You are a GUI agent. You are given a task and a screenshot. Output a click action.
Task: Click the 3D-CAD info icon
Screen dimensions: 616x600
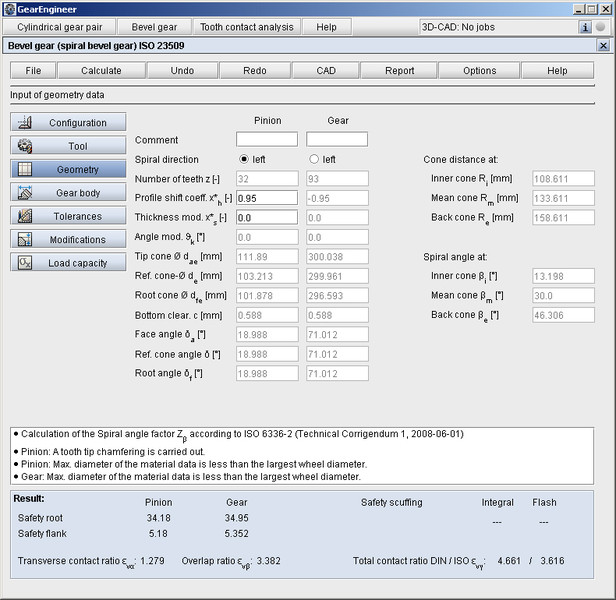click(586, 27)
